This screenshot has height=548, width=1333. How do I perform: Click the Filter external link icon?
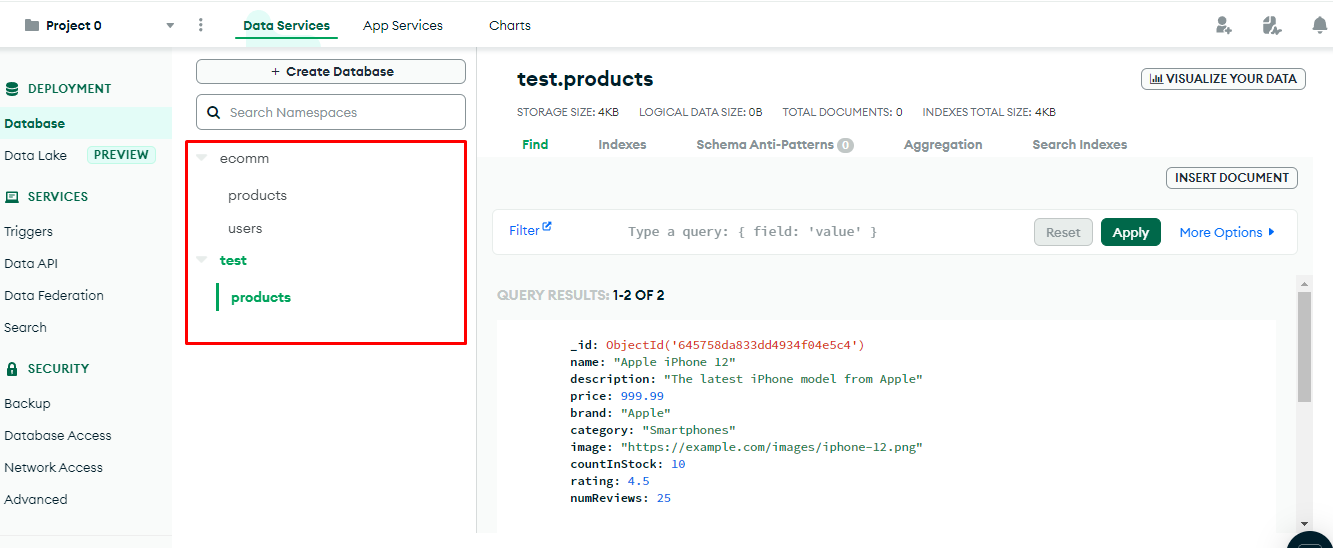pyautogui.click(x=547, y=227)
